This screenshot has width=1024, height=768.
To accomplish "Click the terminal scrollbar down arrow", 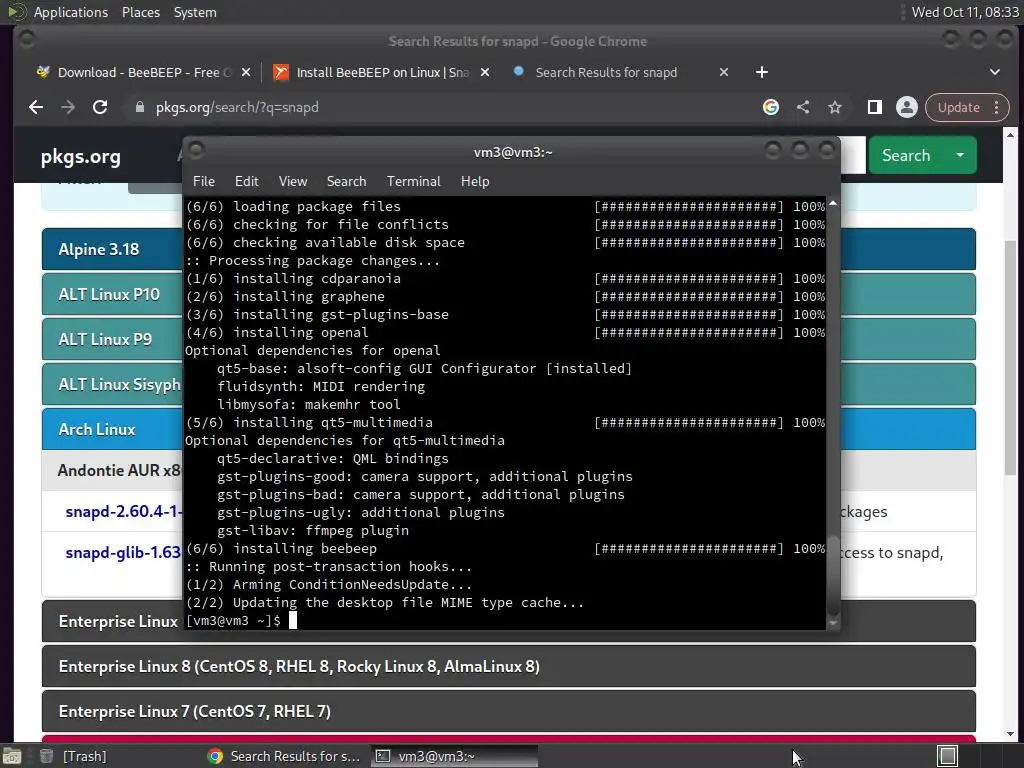I will 833,624.
